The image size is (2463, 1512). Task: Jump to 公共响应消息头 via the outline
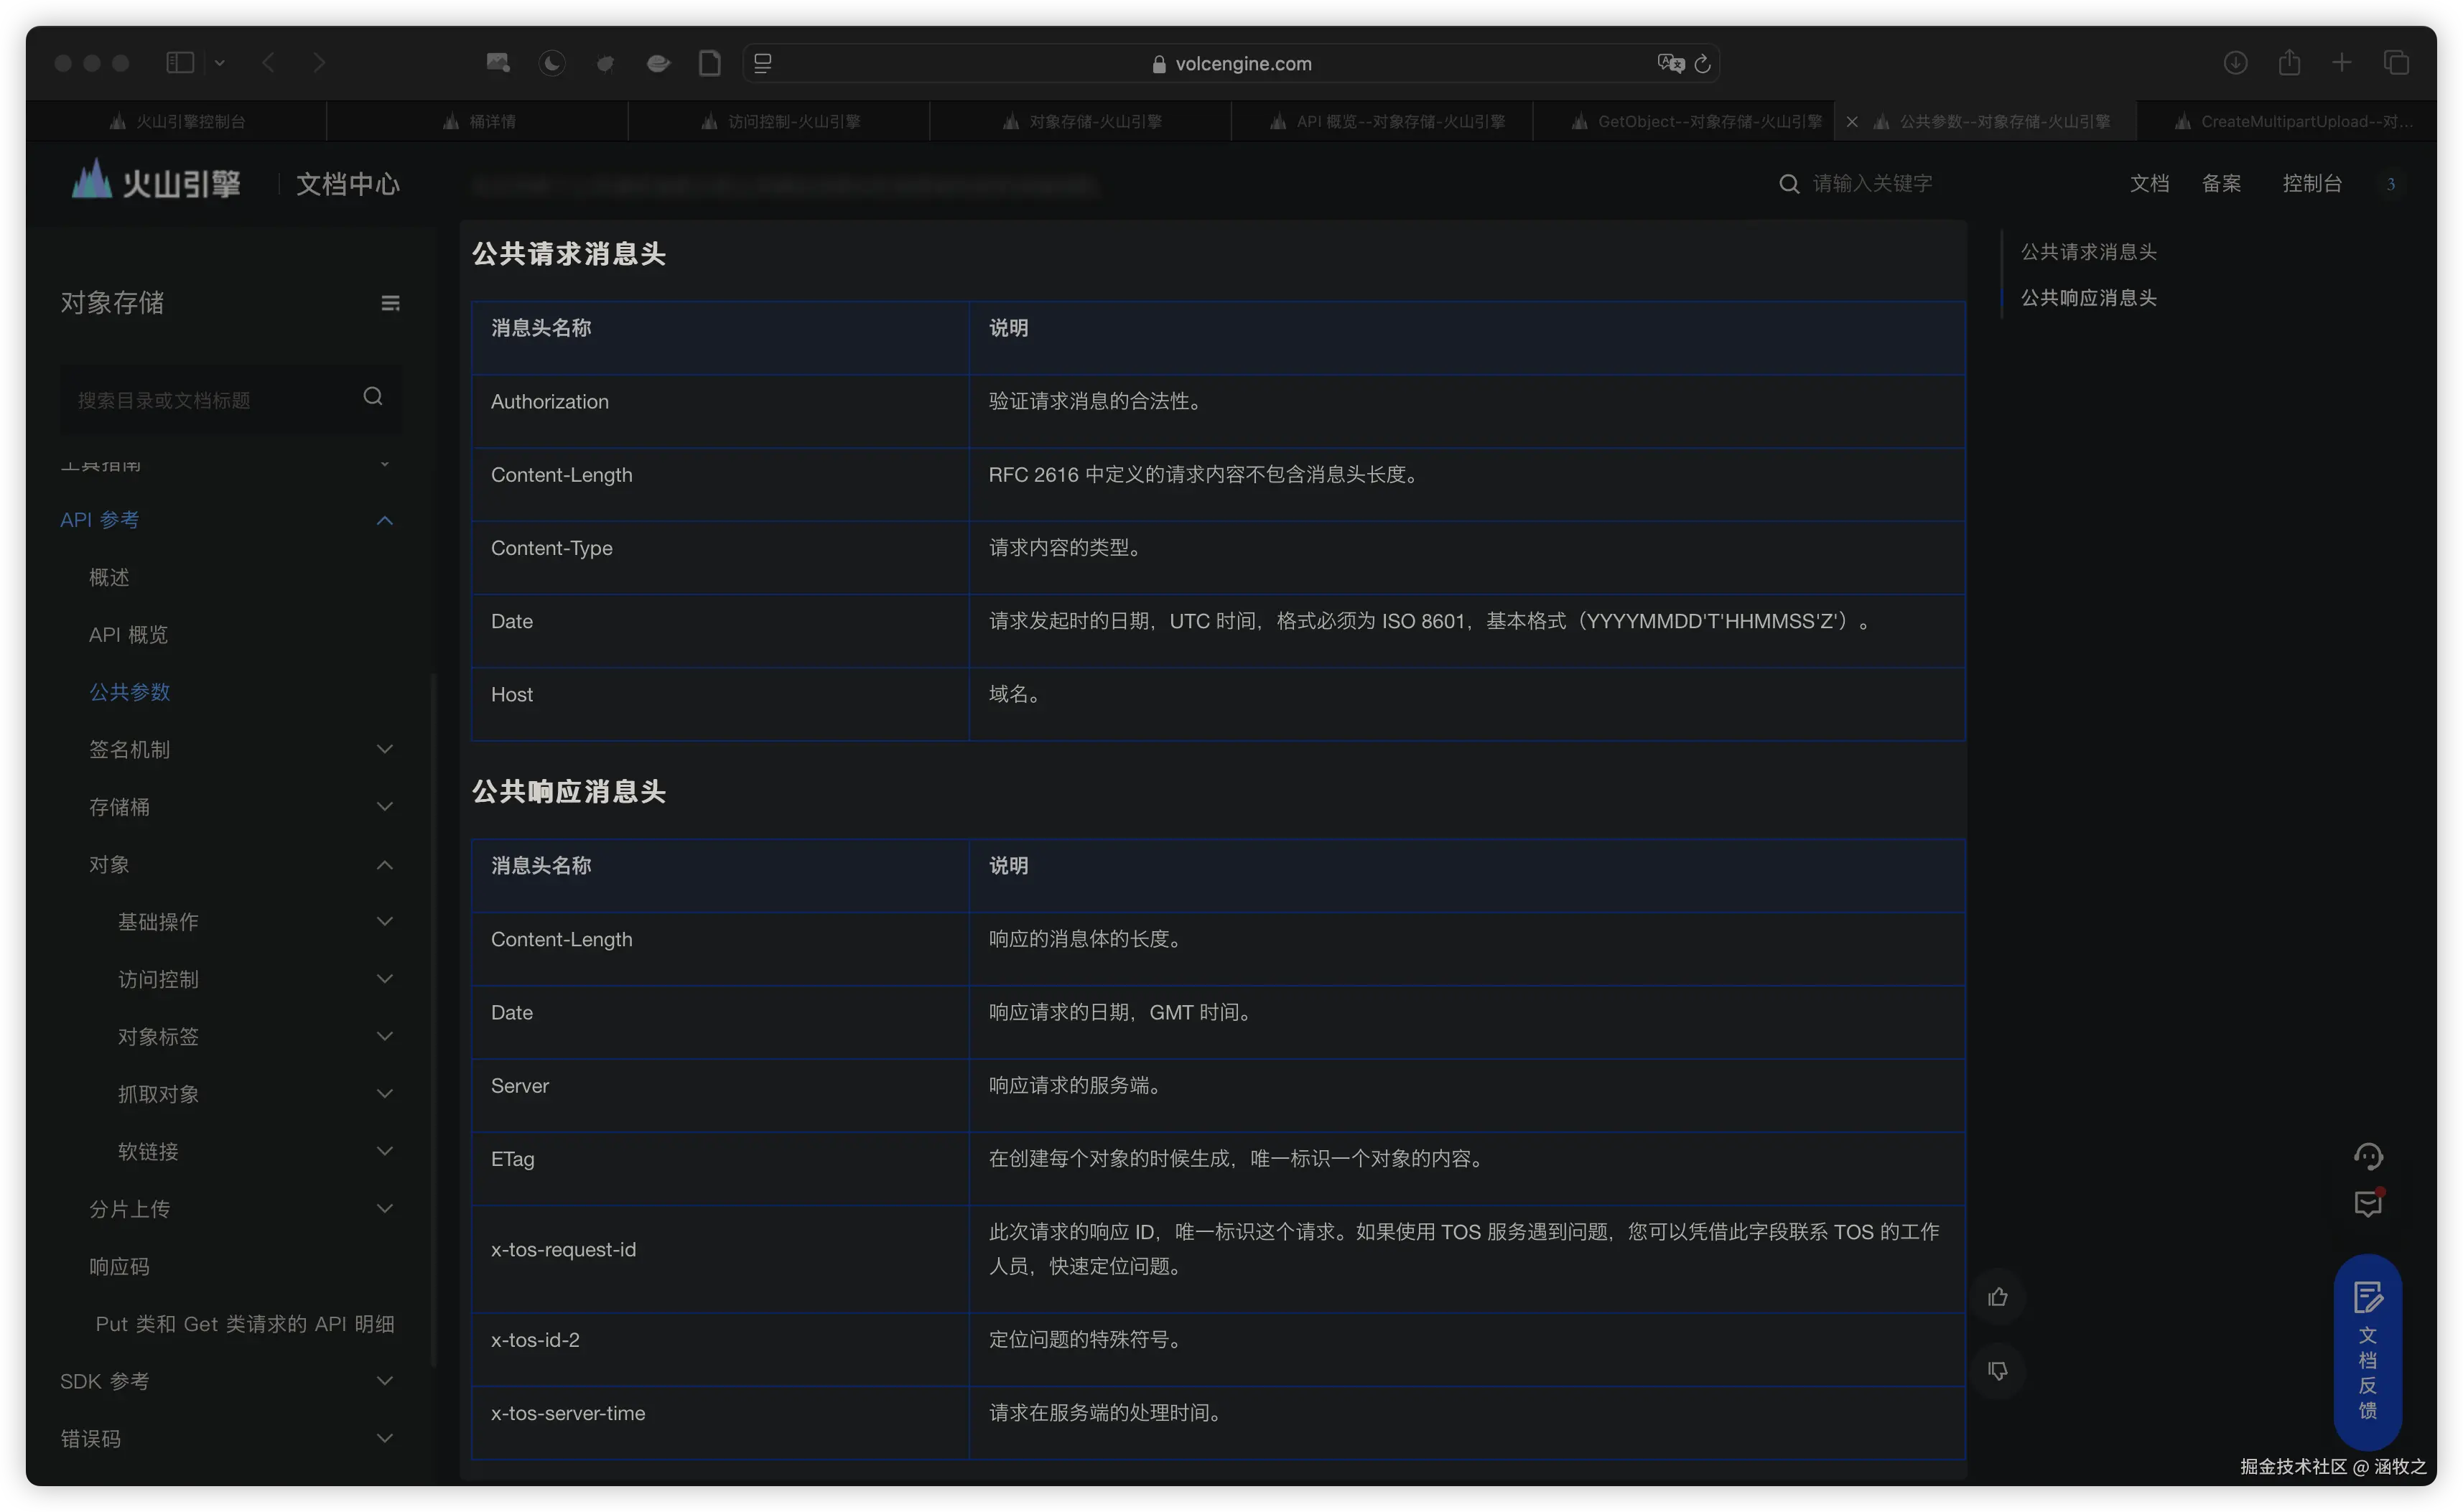[x=2088, y=297]
